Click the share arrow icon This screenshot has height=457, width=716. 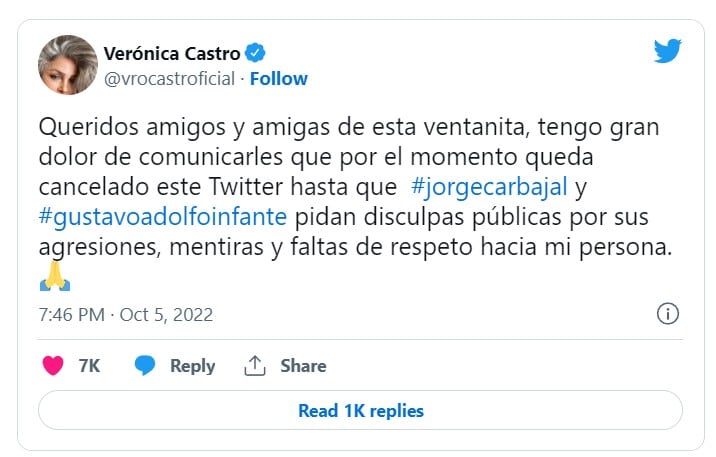[255, 366]
